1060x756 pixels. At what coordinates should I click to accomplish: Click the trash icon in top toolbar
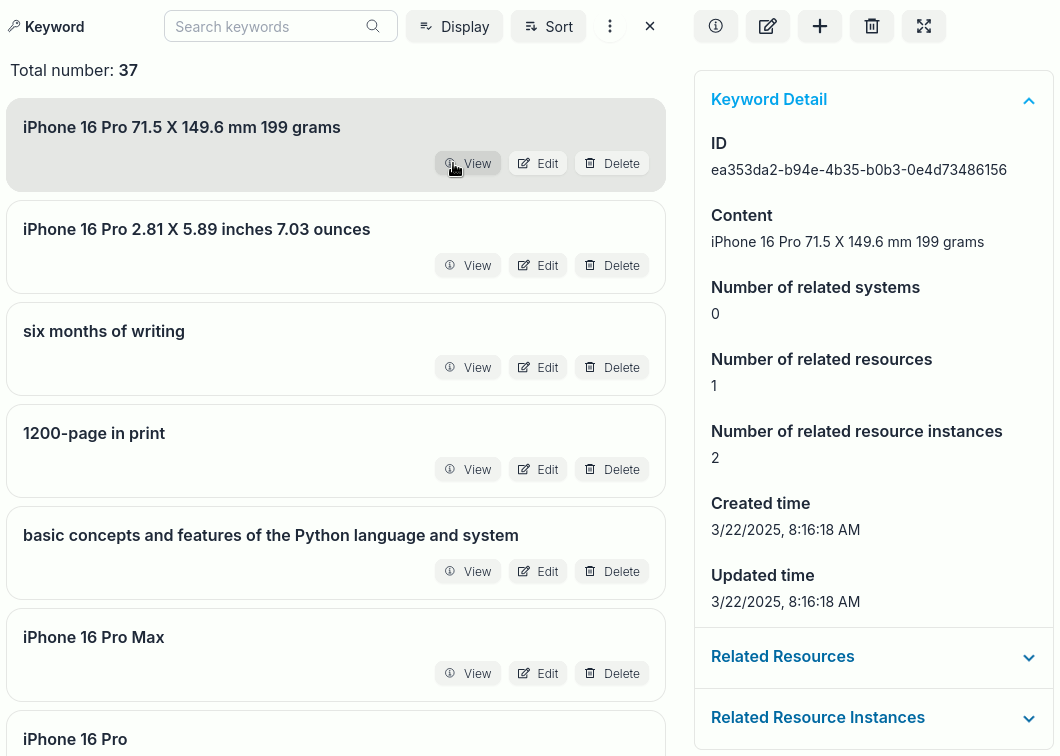pyautogui.click(x=871, y=26)
